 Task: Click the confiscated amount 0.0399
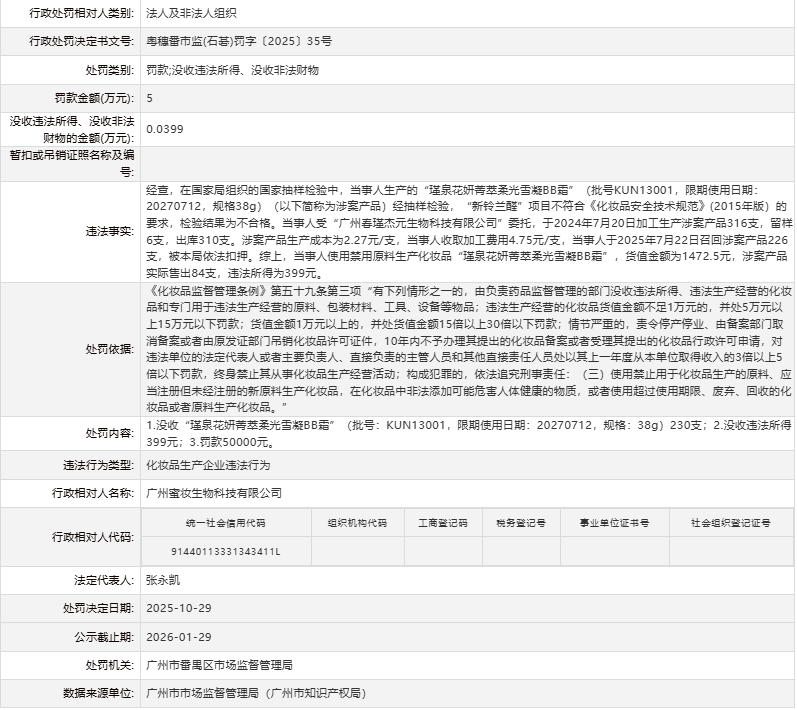tap(165, 129)
